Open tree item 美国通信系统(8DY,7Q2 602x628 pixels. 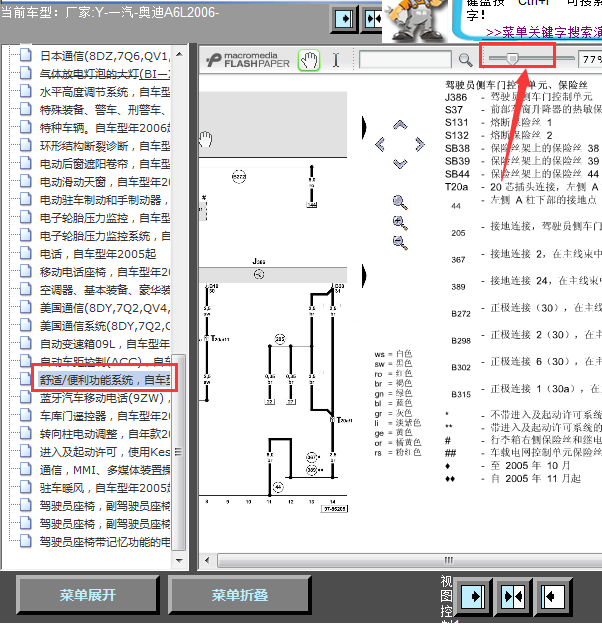(105, 326)
